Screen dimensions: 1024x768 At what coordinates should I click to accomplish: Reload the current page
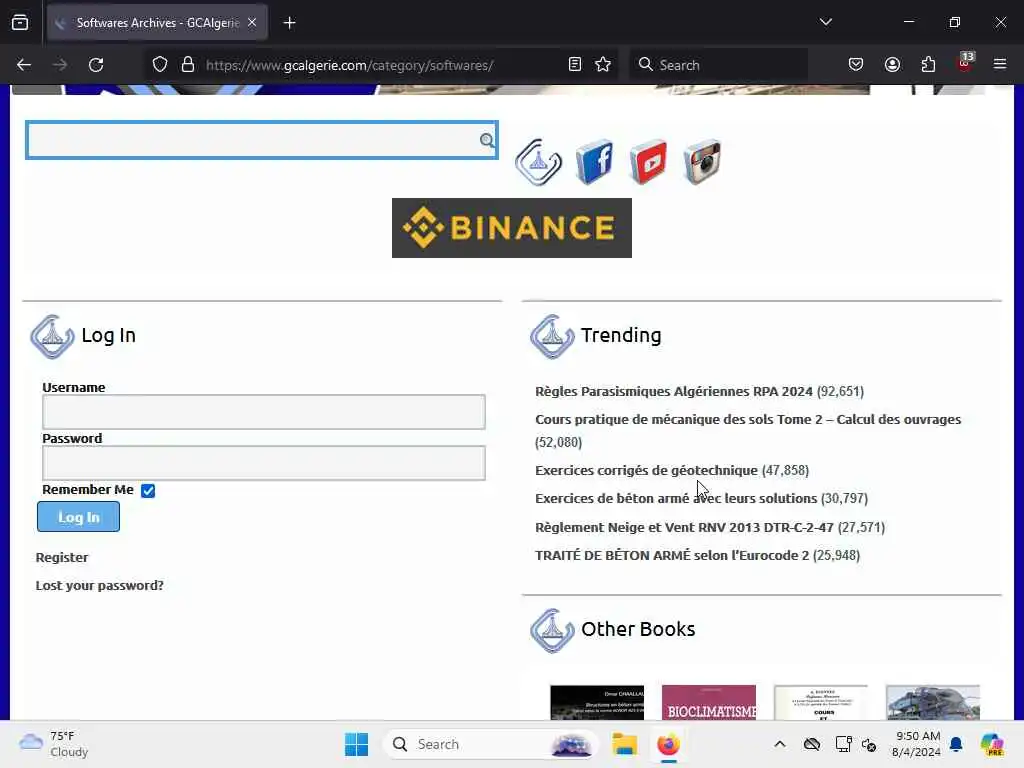pos(96,65)
